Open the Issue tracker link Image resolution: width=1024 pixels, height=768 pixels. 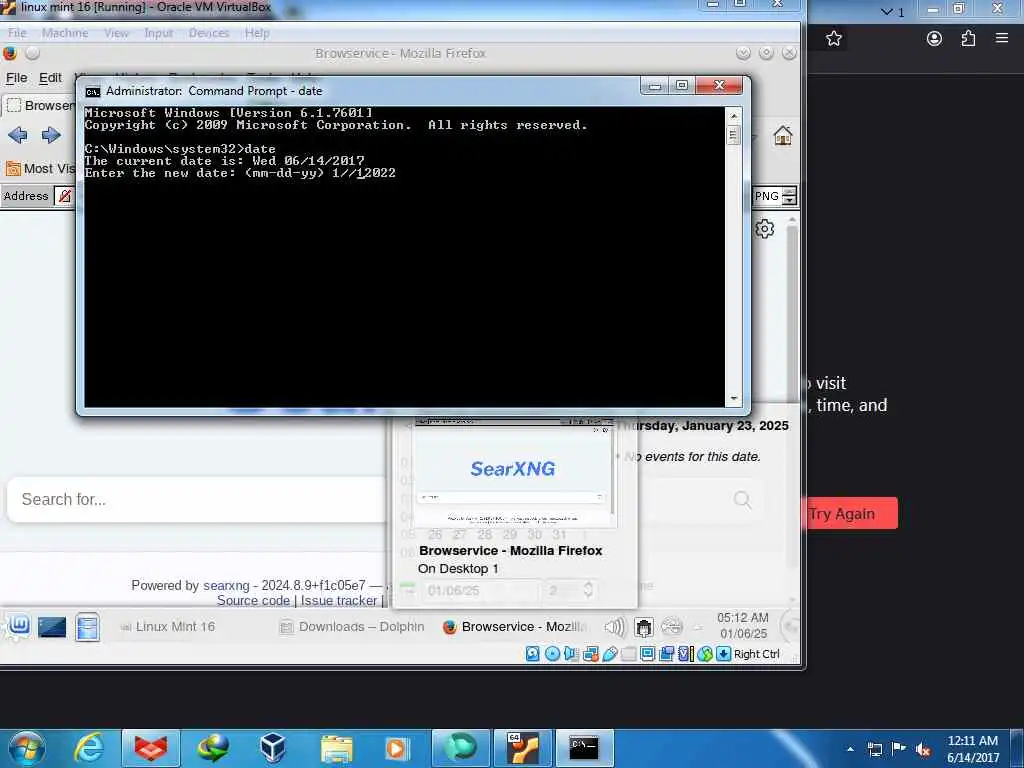[339, 600]
